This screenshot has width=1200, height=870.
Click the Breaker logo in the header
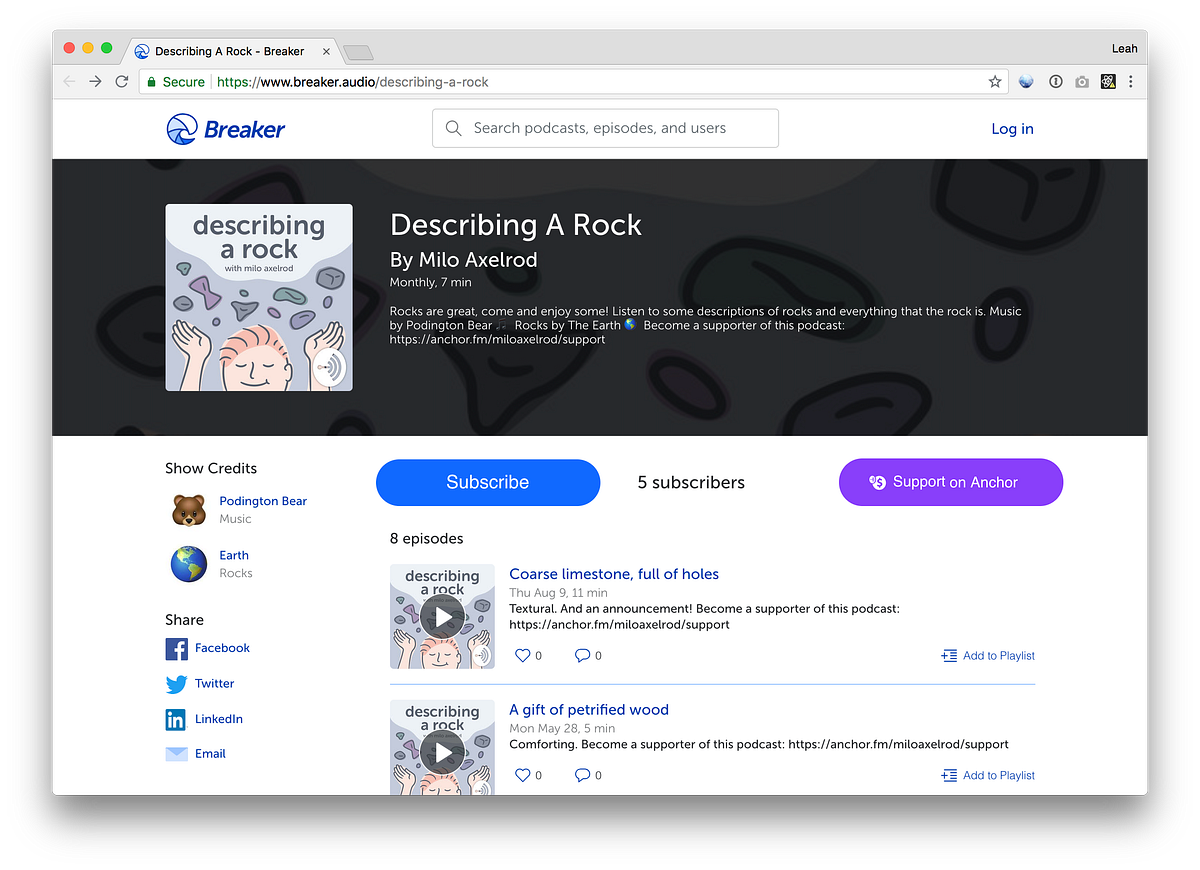(225, 128)
